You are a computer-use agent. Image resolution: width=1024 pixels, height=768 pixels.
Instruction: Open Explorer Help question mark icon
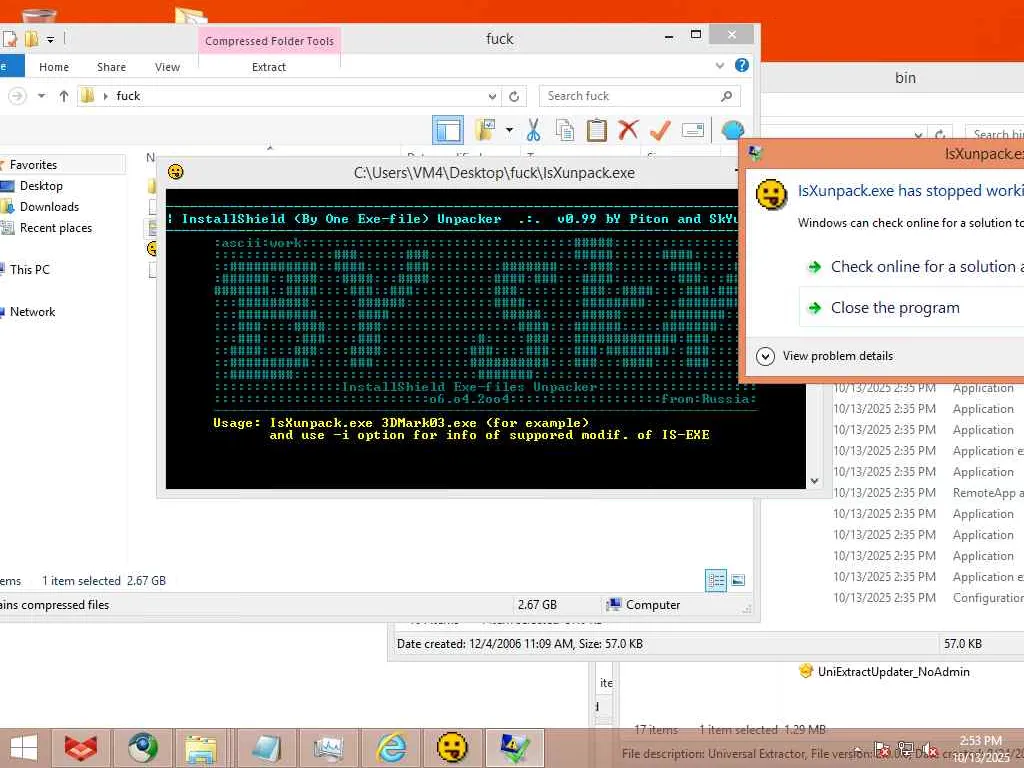(x=742, y=65)
